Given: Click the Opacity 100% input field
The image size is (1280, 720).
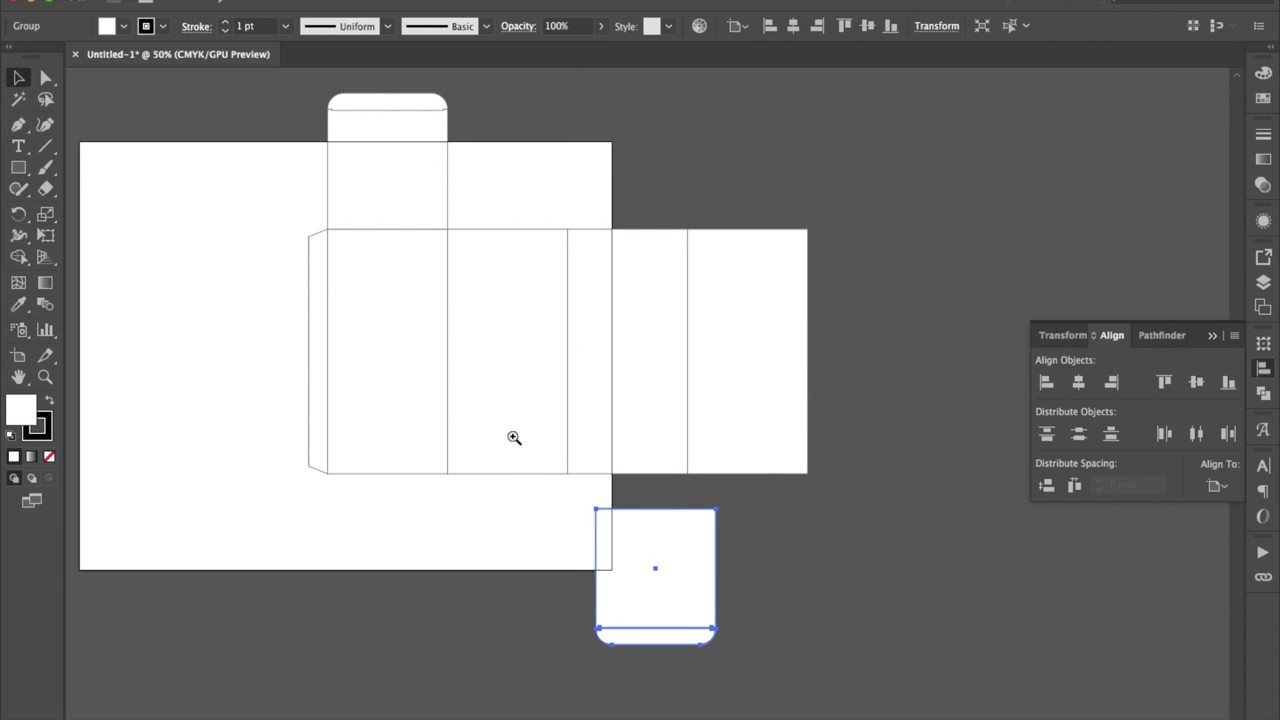Looking at the screenshot, I should [568, 26].
